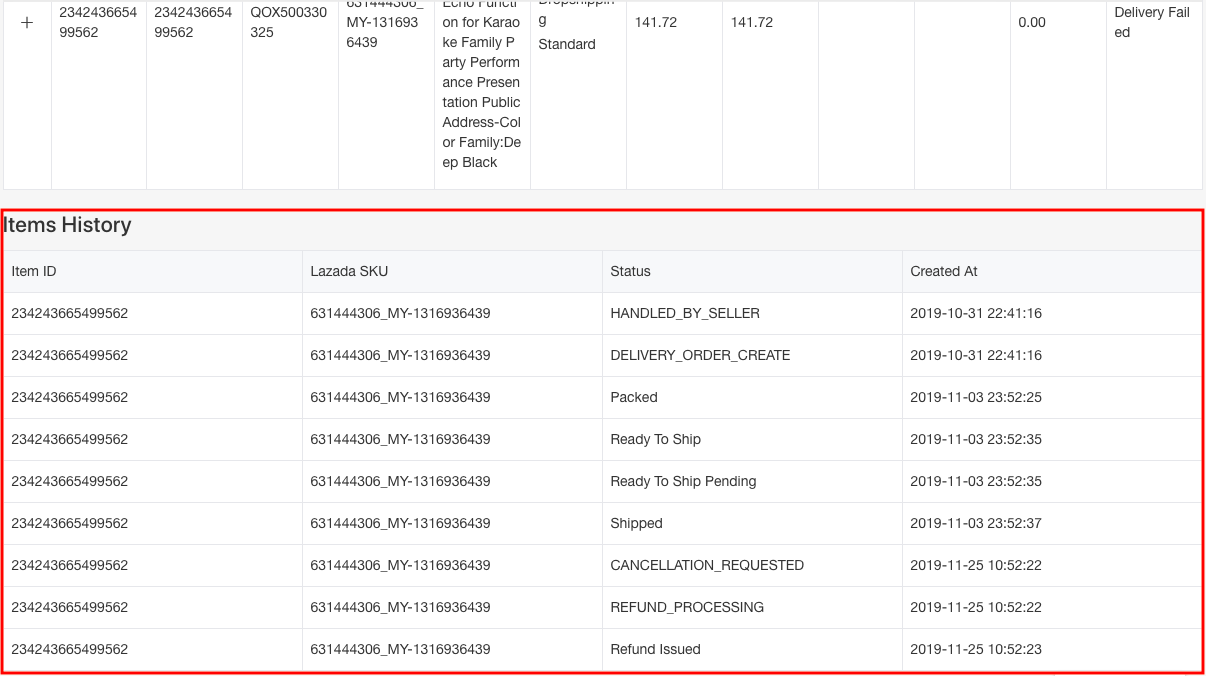This screenshot has height=676, width=1206.
Task: Select the Lazada SKU in the Refund Issued row
Action: tap(400, 649)
